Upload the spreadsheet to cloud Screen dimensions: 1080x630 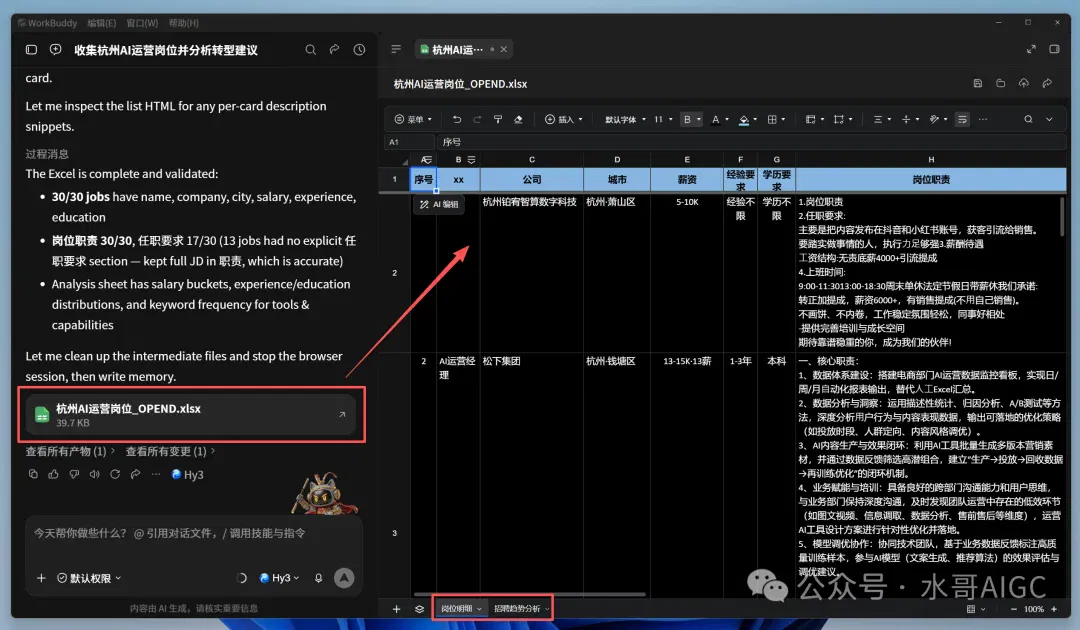pyautogui.click(x=1024, y=83)
